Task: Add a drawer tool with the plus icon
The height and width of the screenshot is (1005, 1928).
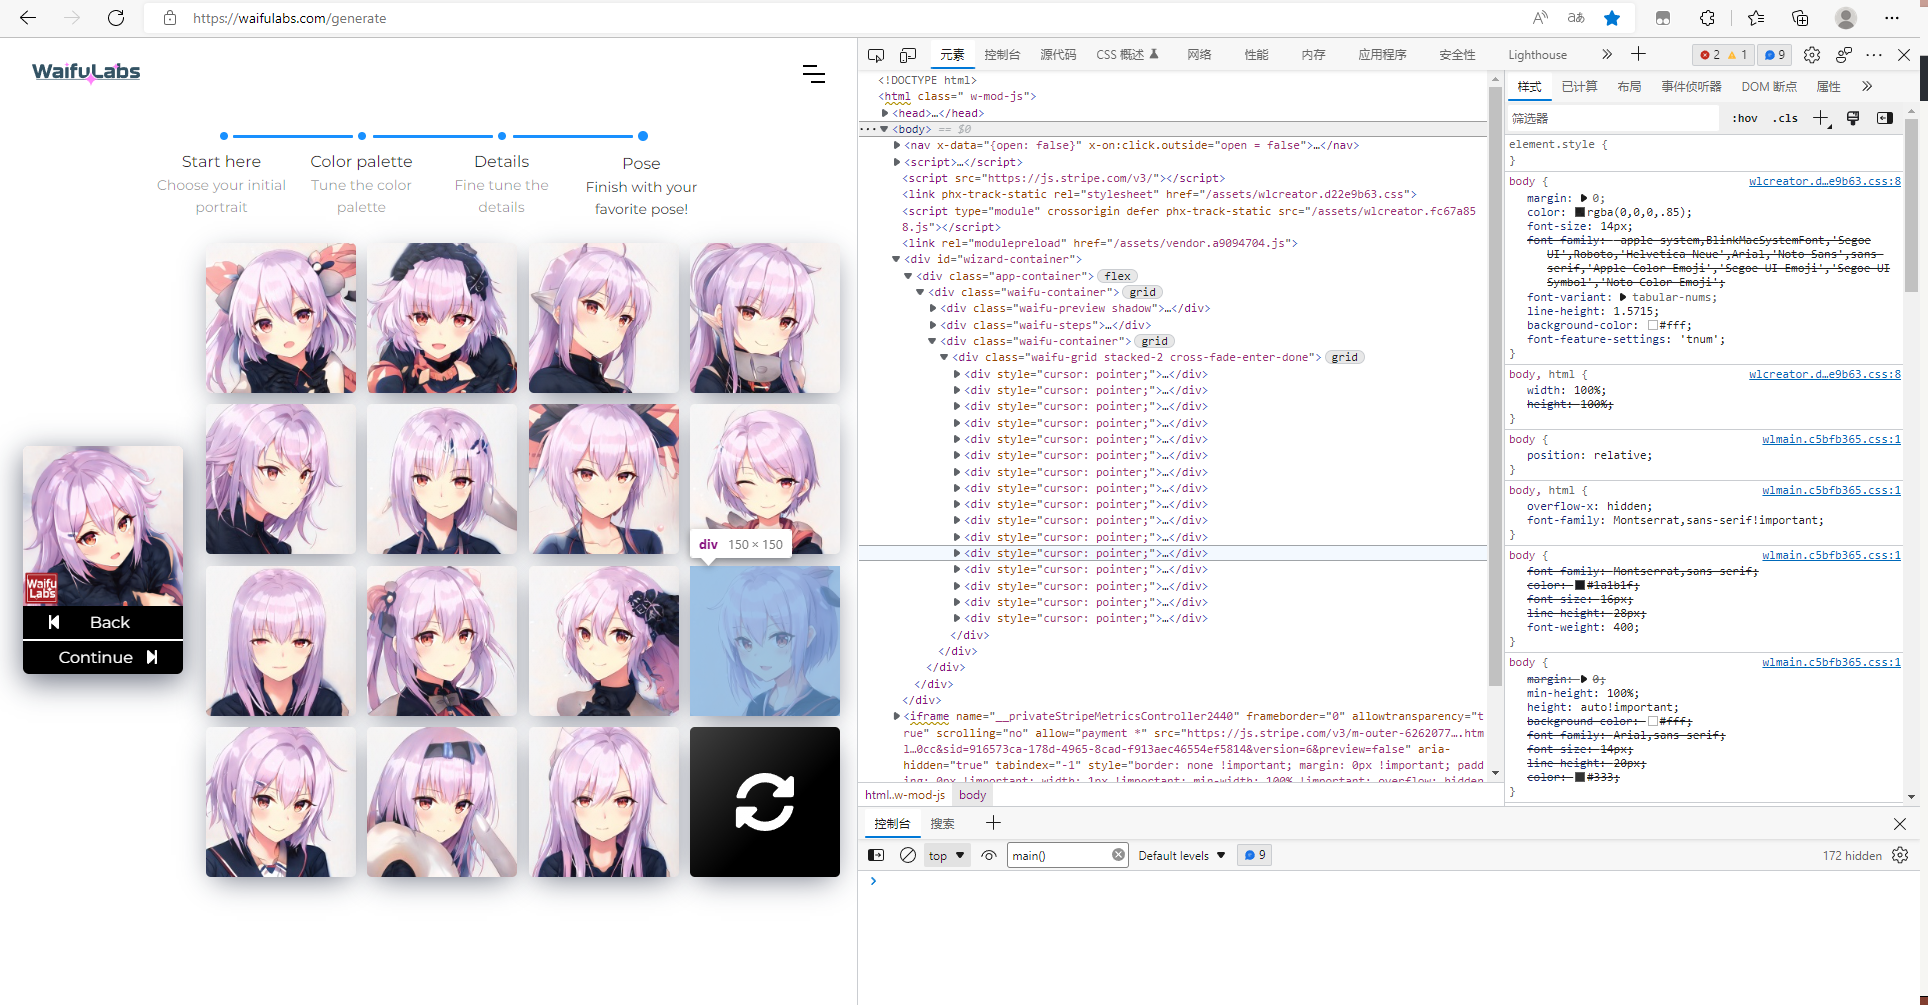Action: (993, 822)
